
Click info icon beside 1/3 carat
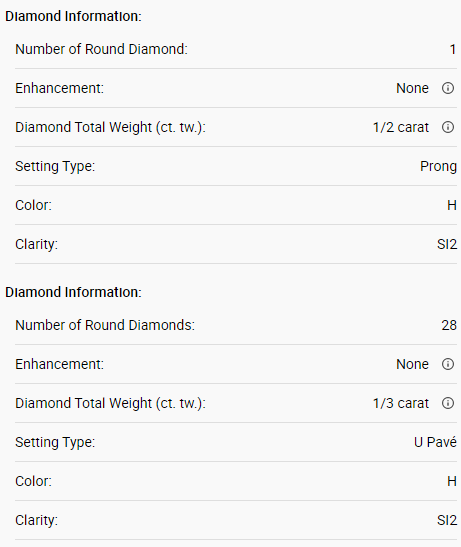point(448,403)
